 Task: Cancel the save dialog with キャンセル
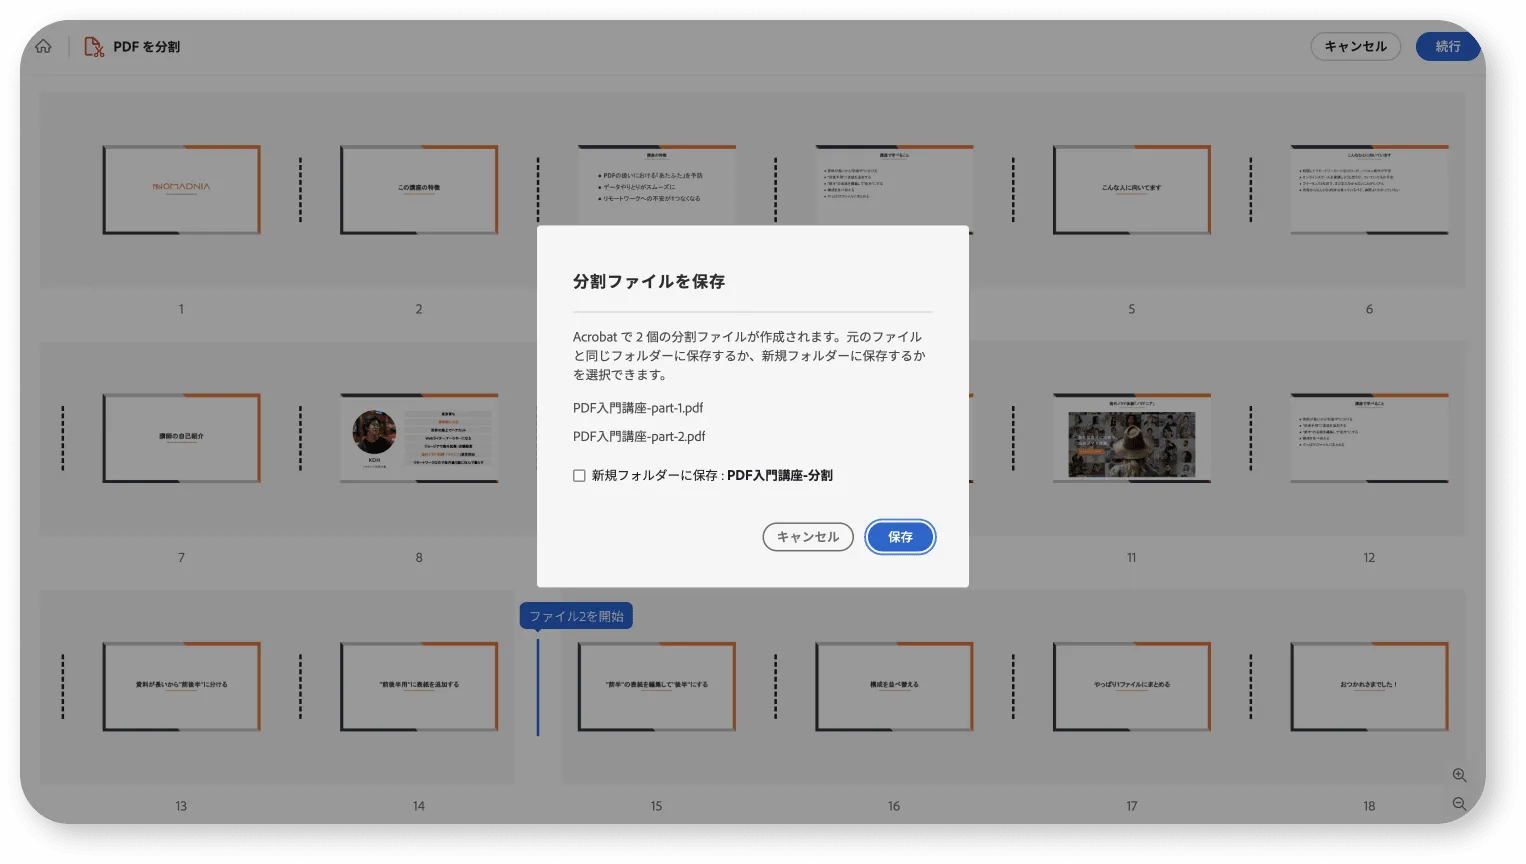[808, 537]
